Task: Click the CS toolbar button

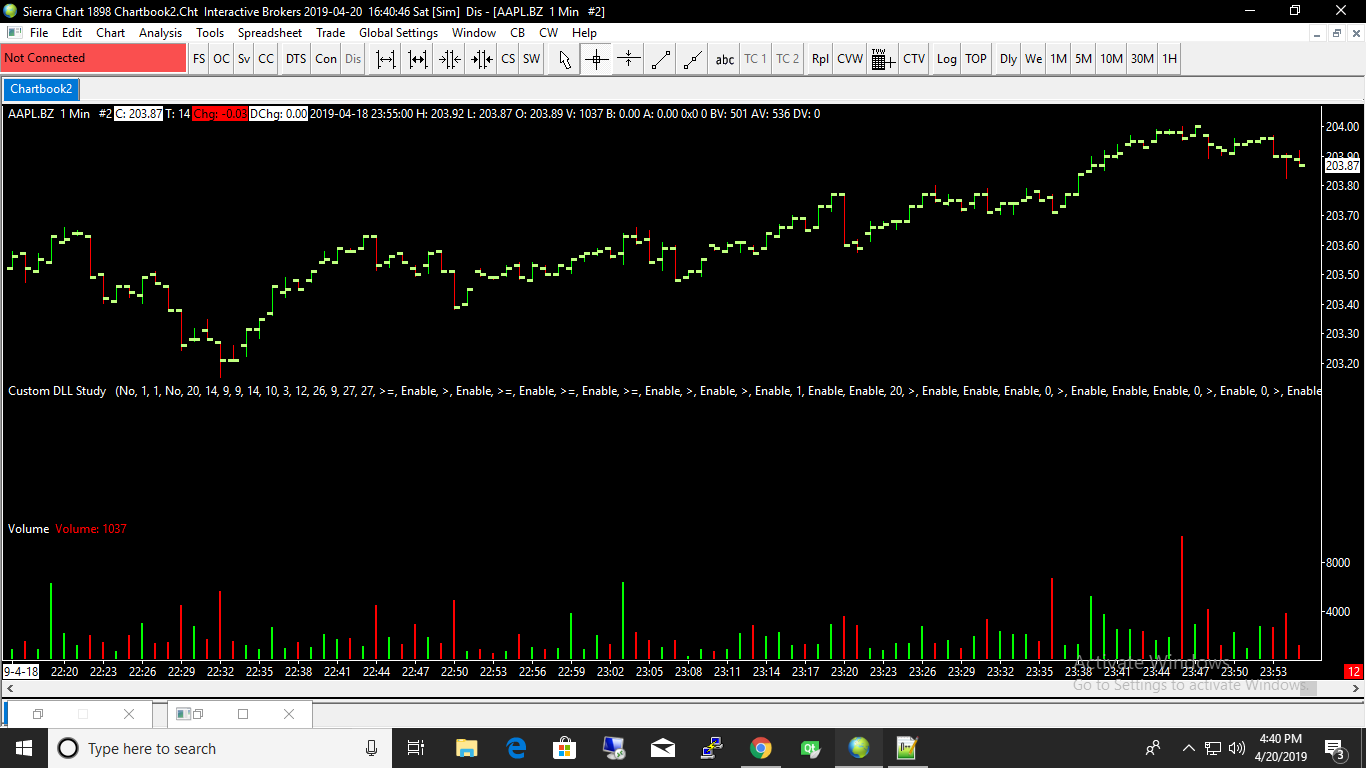Action: (508, 59)
